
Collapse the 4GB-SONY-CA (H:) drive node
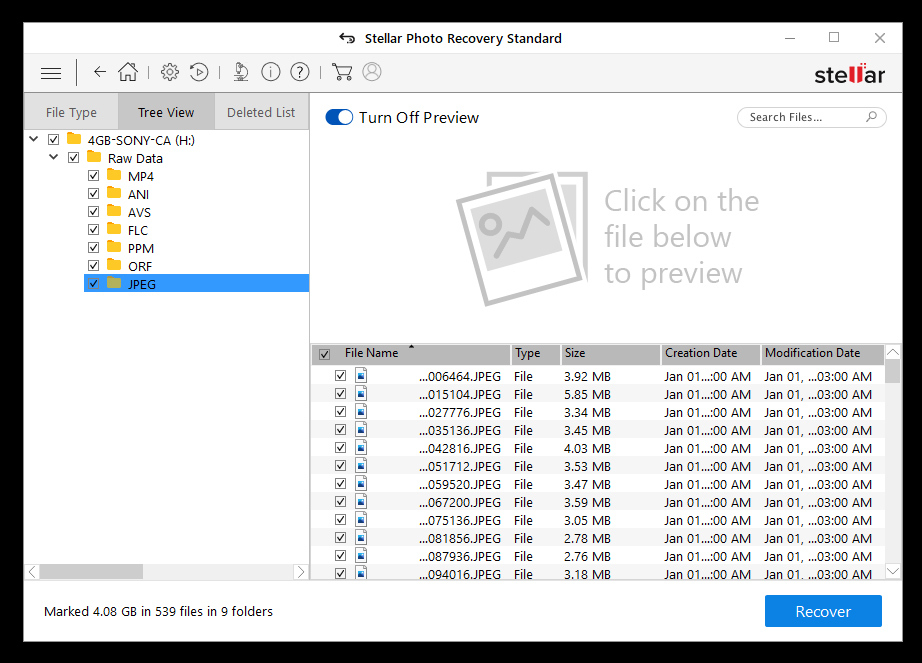[x=34, y=140]
